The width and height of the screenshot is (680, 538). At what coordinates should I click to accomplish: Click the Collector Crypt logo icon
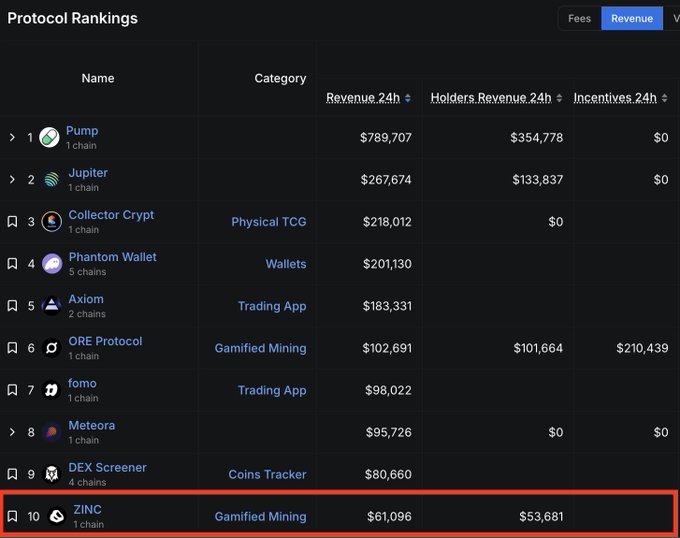tap(52, 222)
